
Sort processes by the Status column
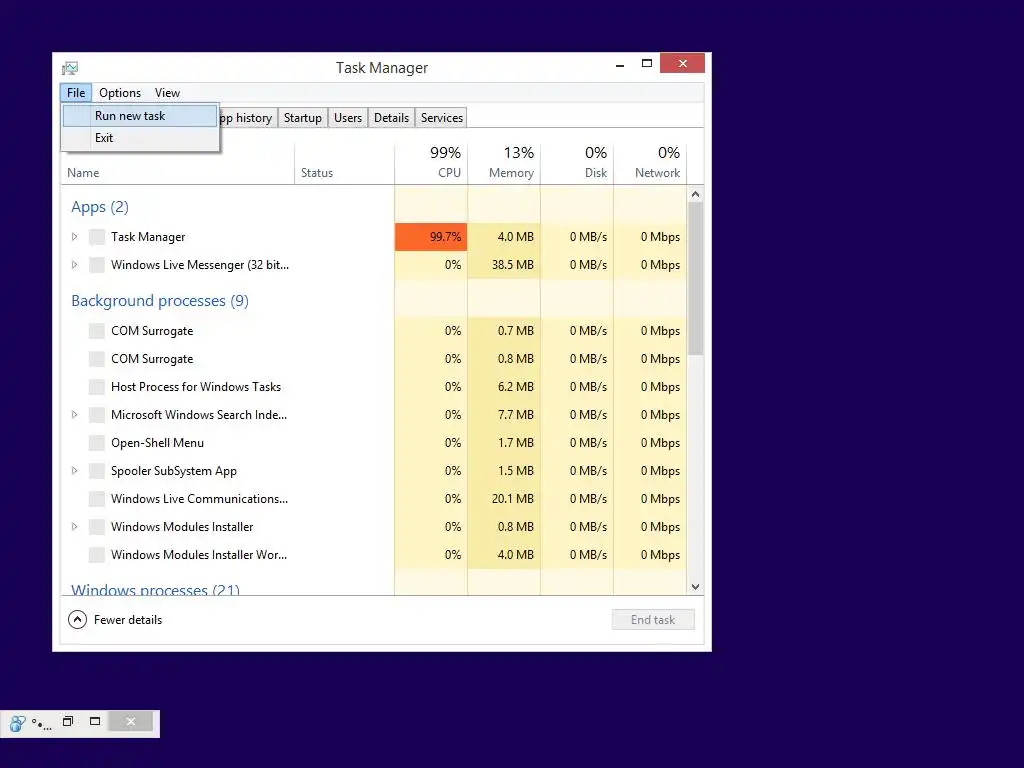tap(345, 163)
